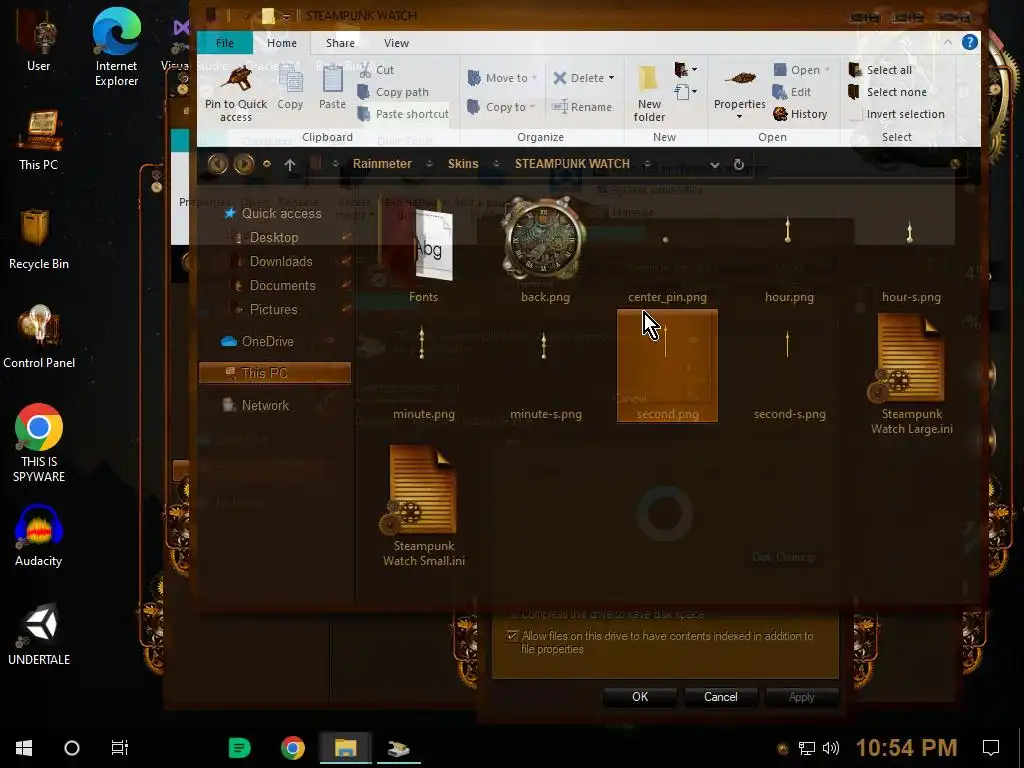Click the volume tray icon
This screenshot has width=1024, height=768.
tap(831, 748)
